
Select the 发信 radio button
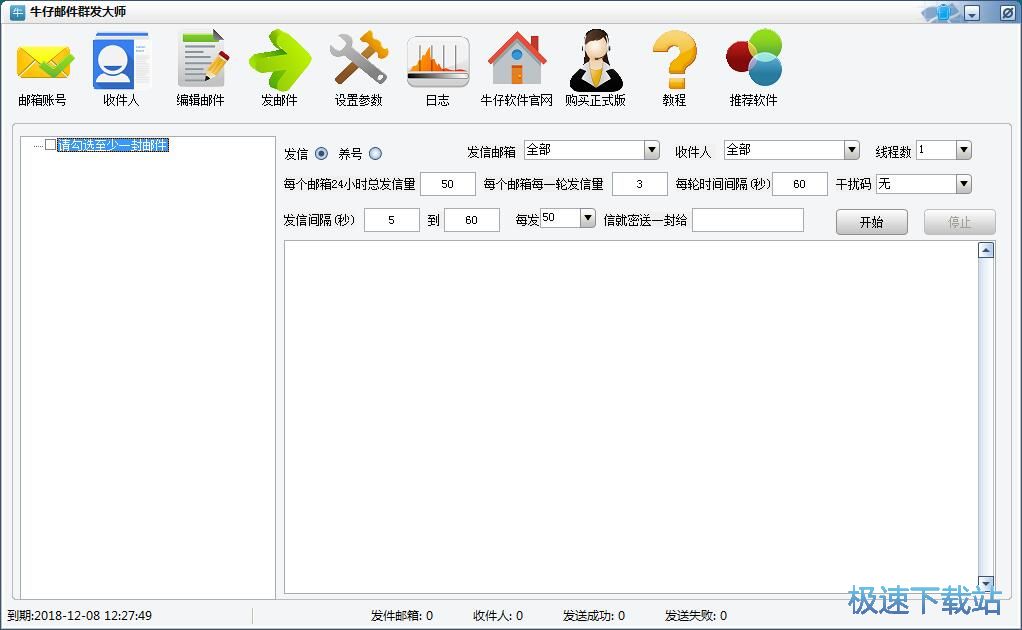(321, 154)
